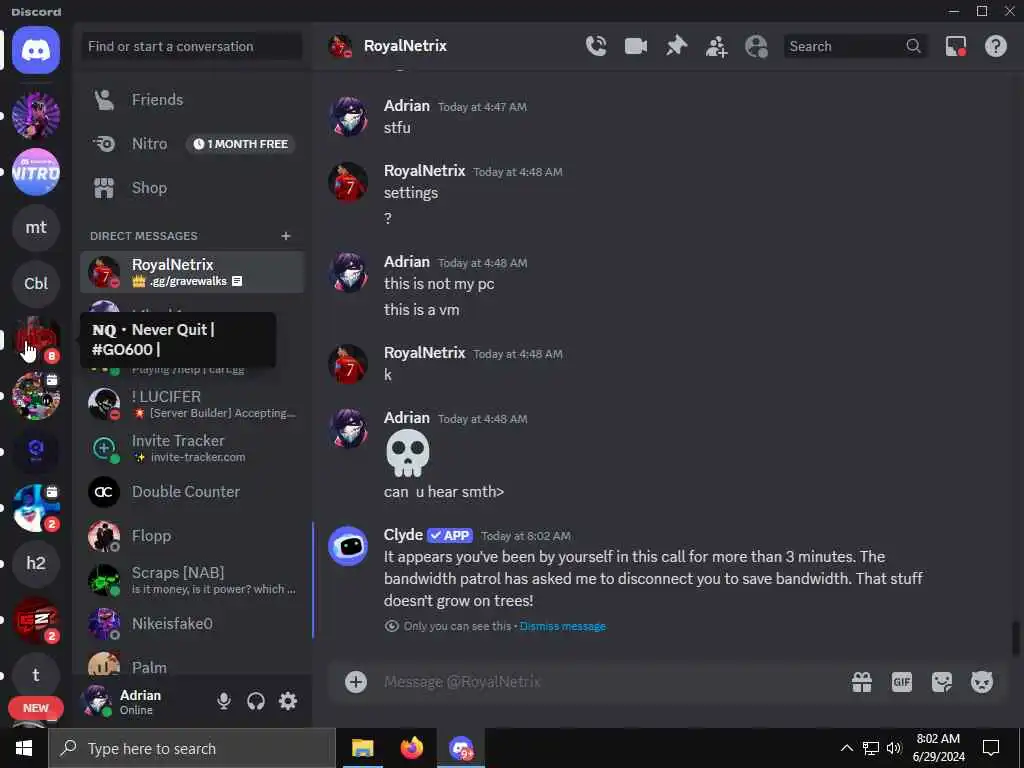Image resolution: width=1024 pixels, height=768 pixels.
Task: Click the chat scrollbar thumb
Action: coord(1016,637)
